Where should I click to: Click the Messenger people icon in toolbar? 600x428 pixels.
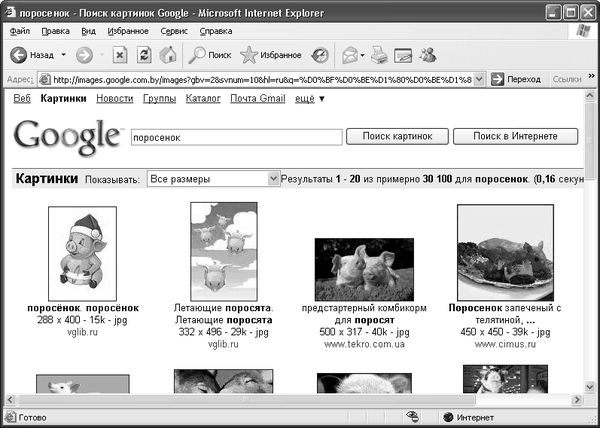(x=428, y=55)
